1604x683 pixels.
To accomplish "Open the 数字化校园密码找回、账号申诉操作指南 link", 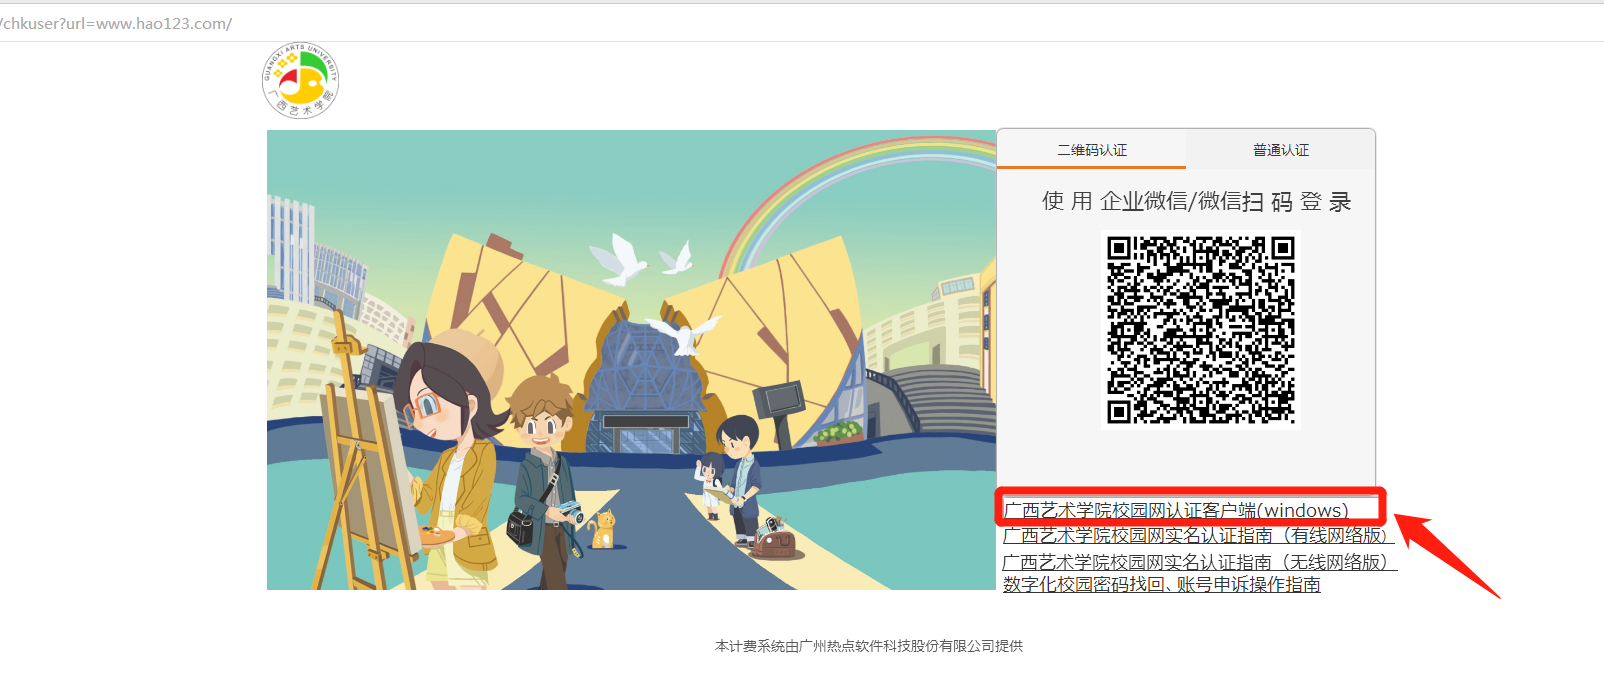I will coord(1161,584).
